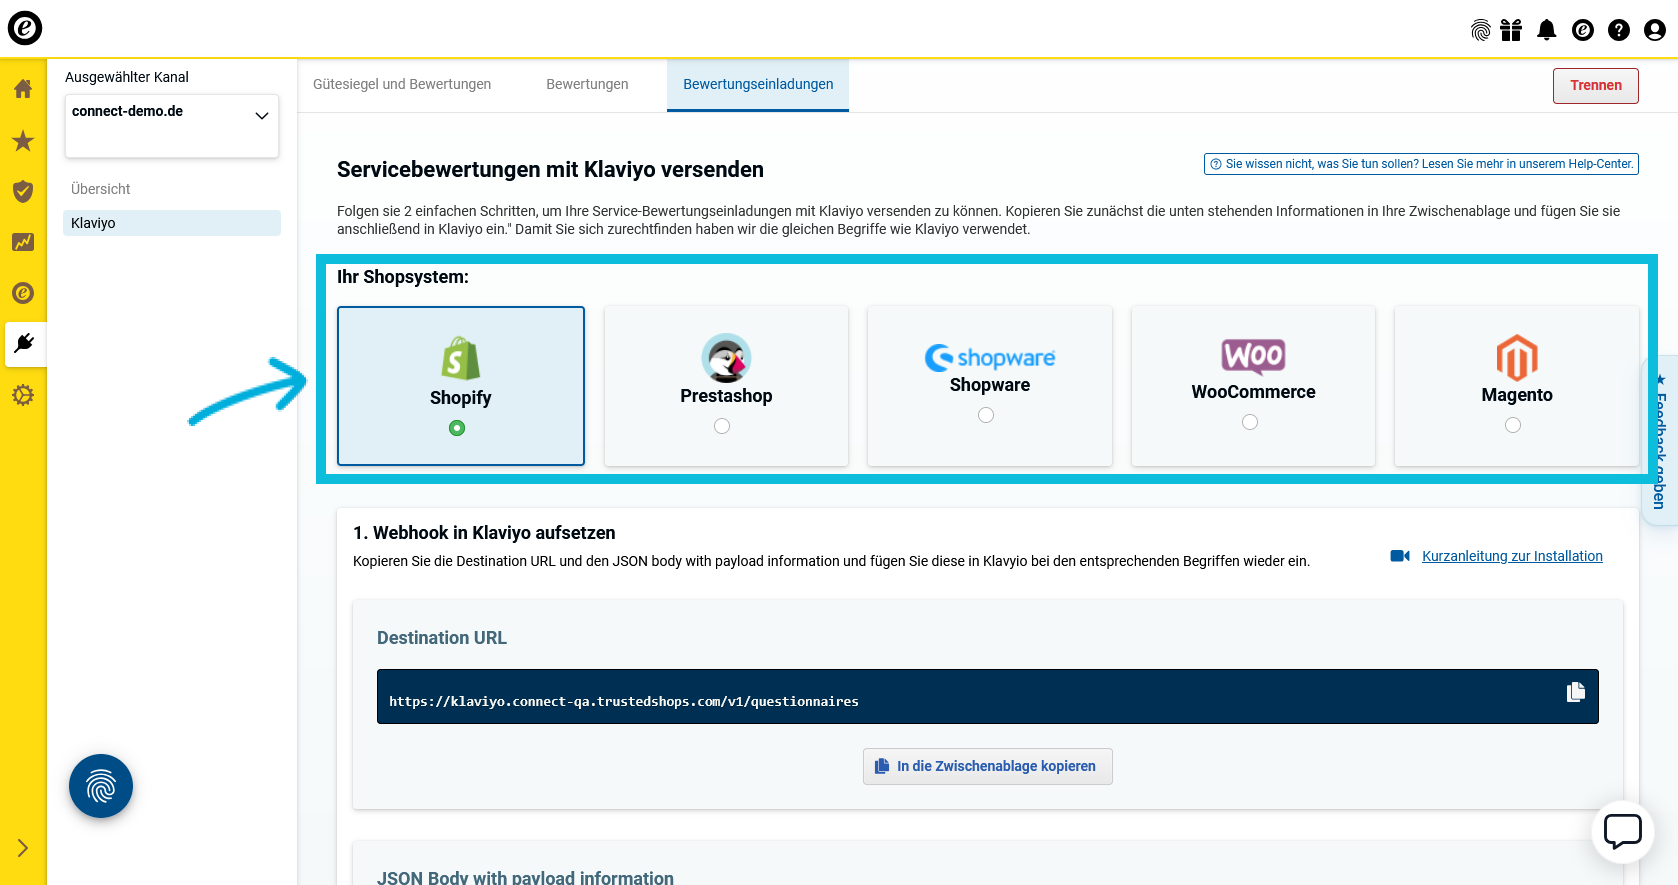
Task: Open the analytics chart icon in sidebar
Action: click(x=23, y=242)
